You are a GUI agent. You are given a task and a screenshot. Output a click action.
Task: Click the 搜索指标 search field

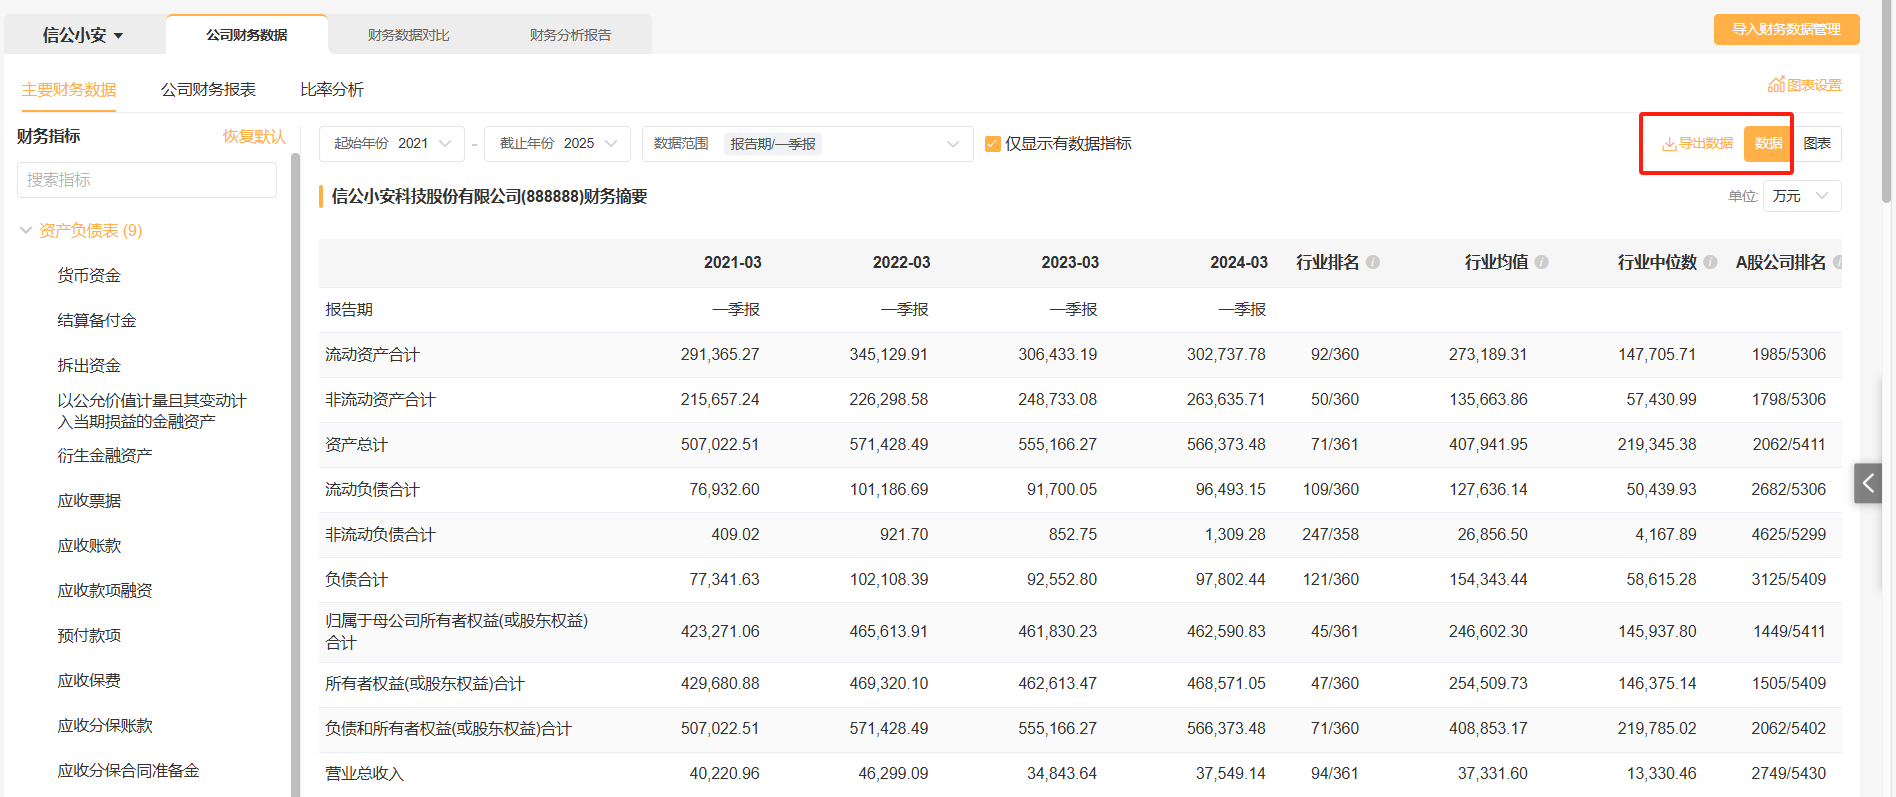tap(147, 180)
